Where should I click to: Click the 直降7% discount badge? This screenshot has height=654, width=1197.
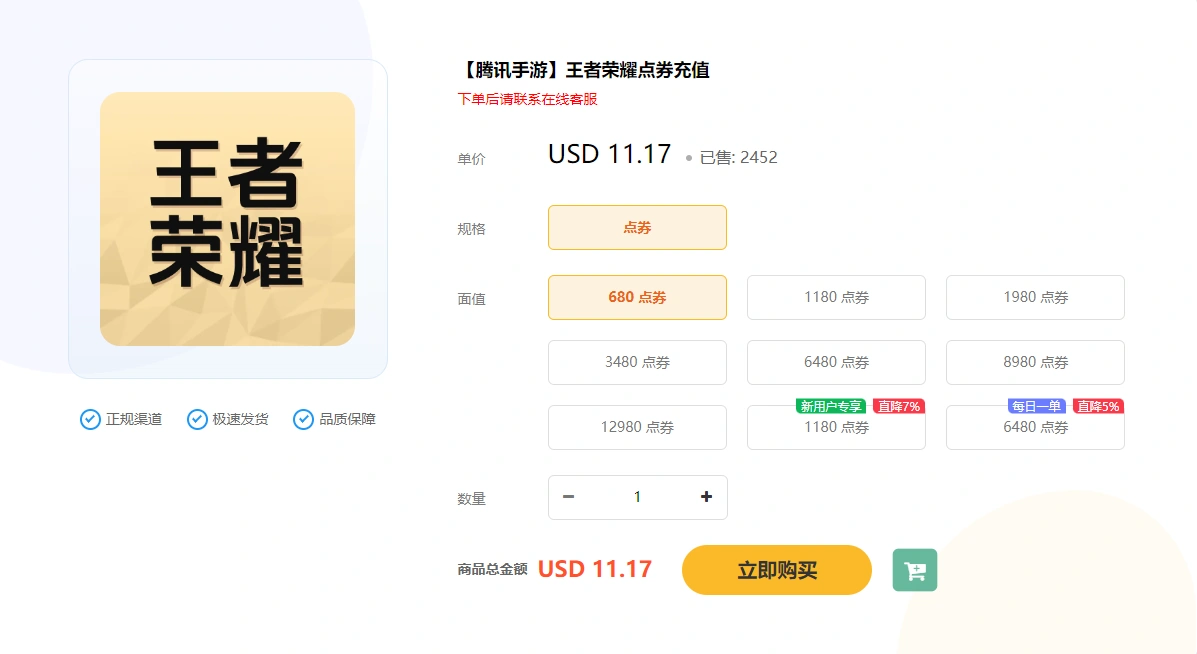899,407
